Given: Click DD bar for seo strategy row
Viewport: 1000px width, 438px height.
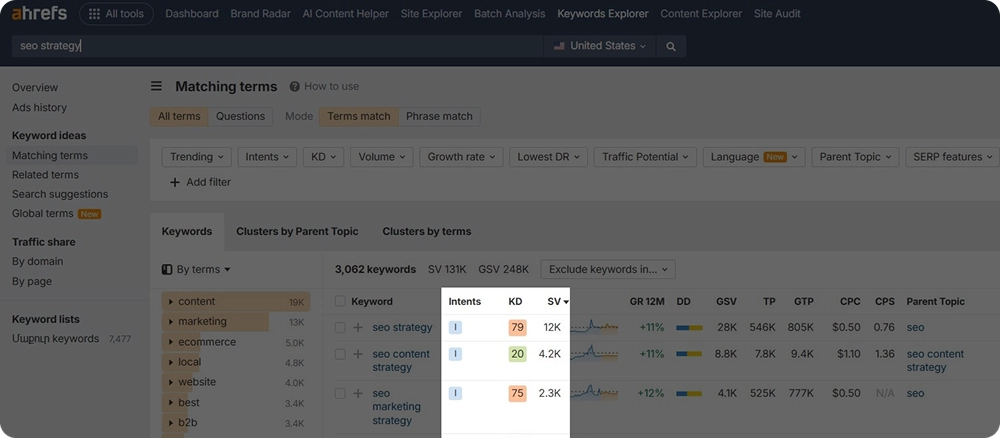Looking at the screenshot, I should tap(689, 328).
